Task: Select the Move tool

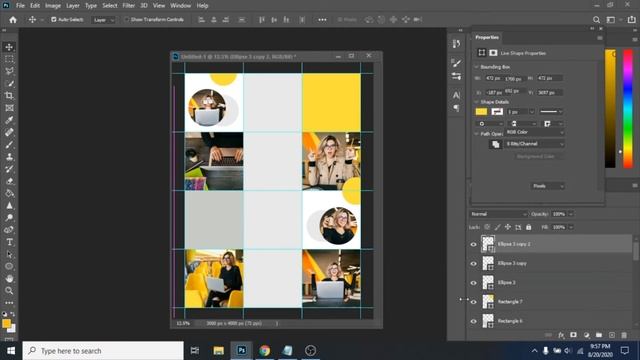Action: point(9,47)
